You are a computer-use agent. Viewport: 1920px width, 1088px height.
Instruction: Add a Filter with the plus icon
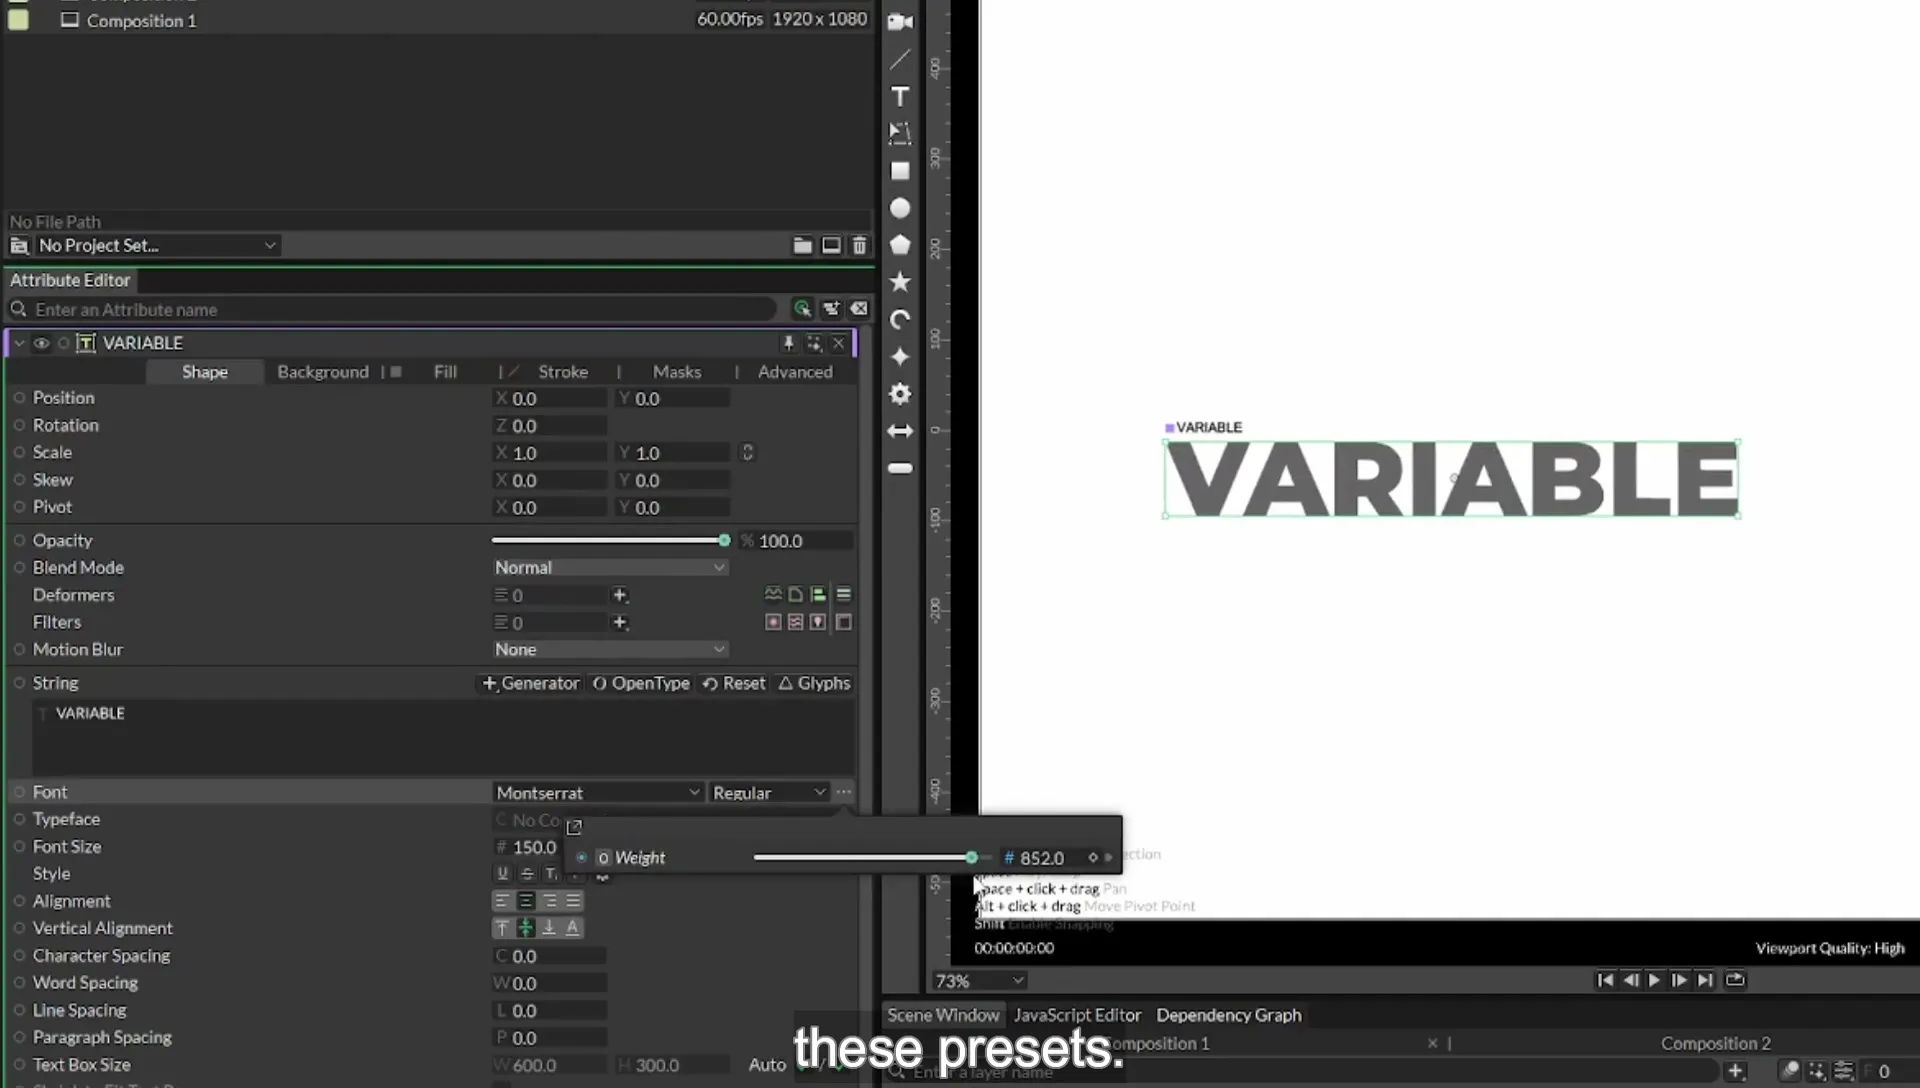pos(620,622)
